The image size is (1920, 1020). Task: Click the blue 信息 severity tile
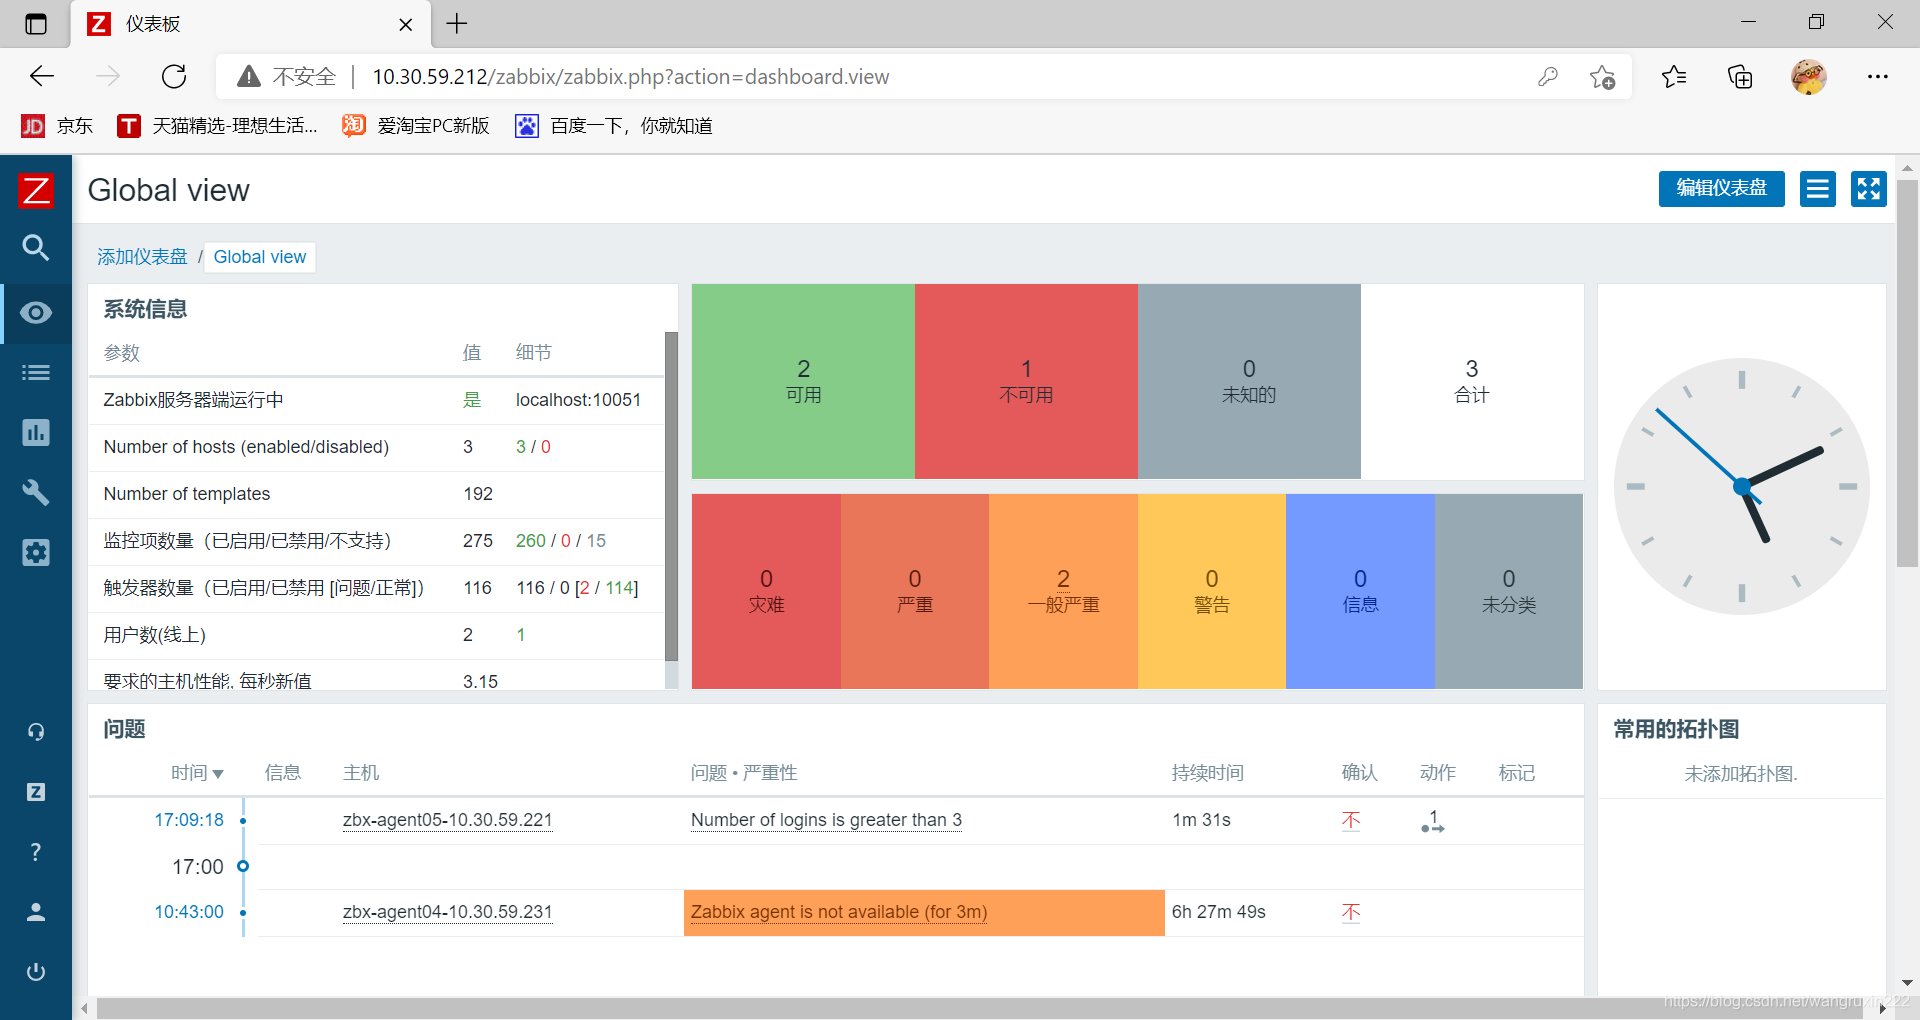(x=1360, y=591)
